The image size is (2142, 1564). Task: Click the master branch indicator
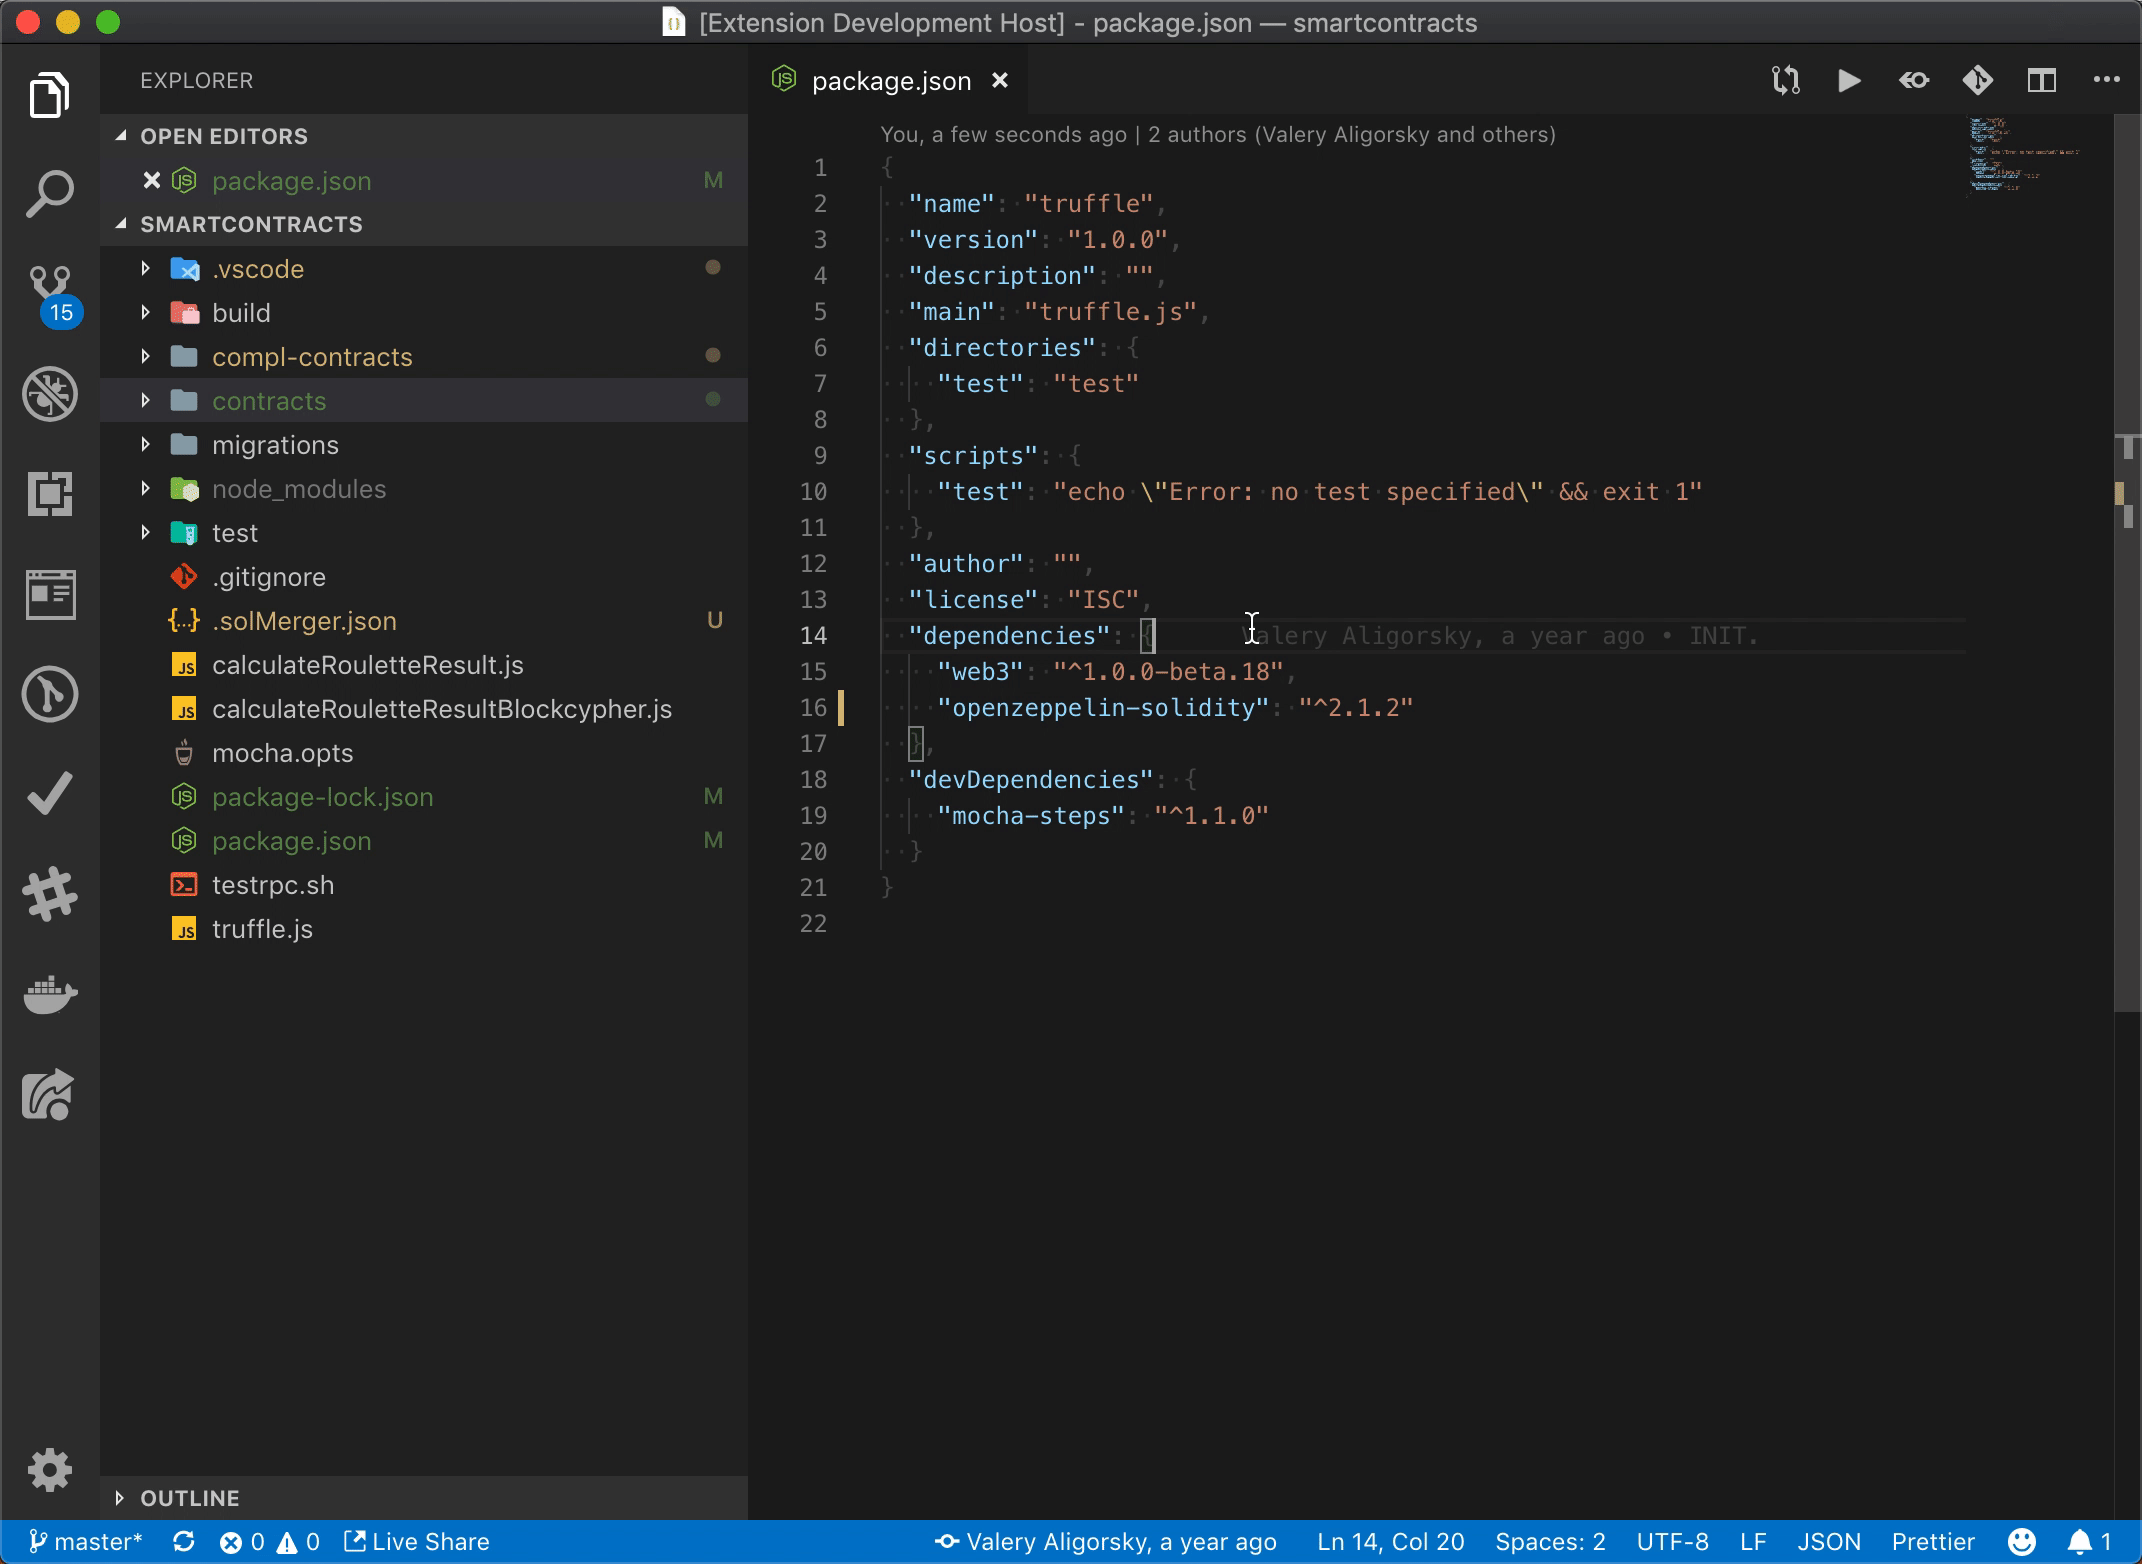click(x=86, y=1542)
